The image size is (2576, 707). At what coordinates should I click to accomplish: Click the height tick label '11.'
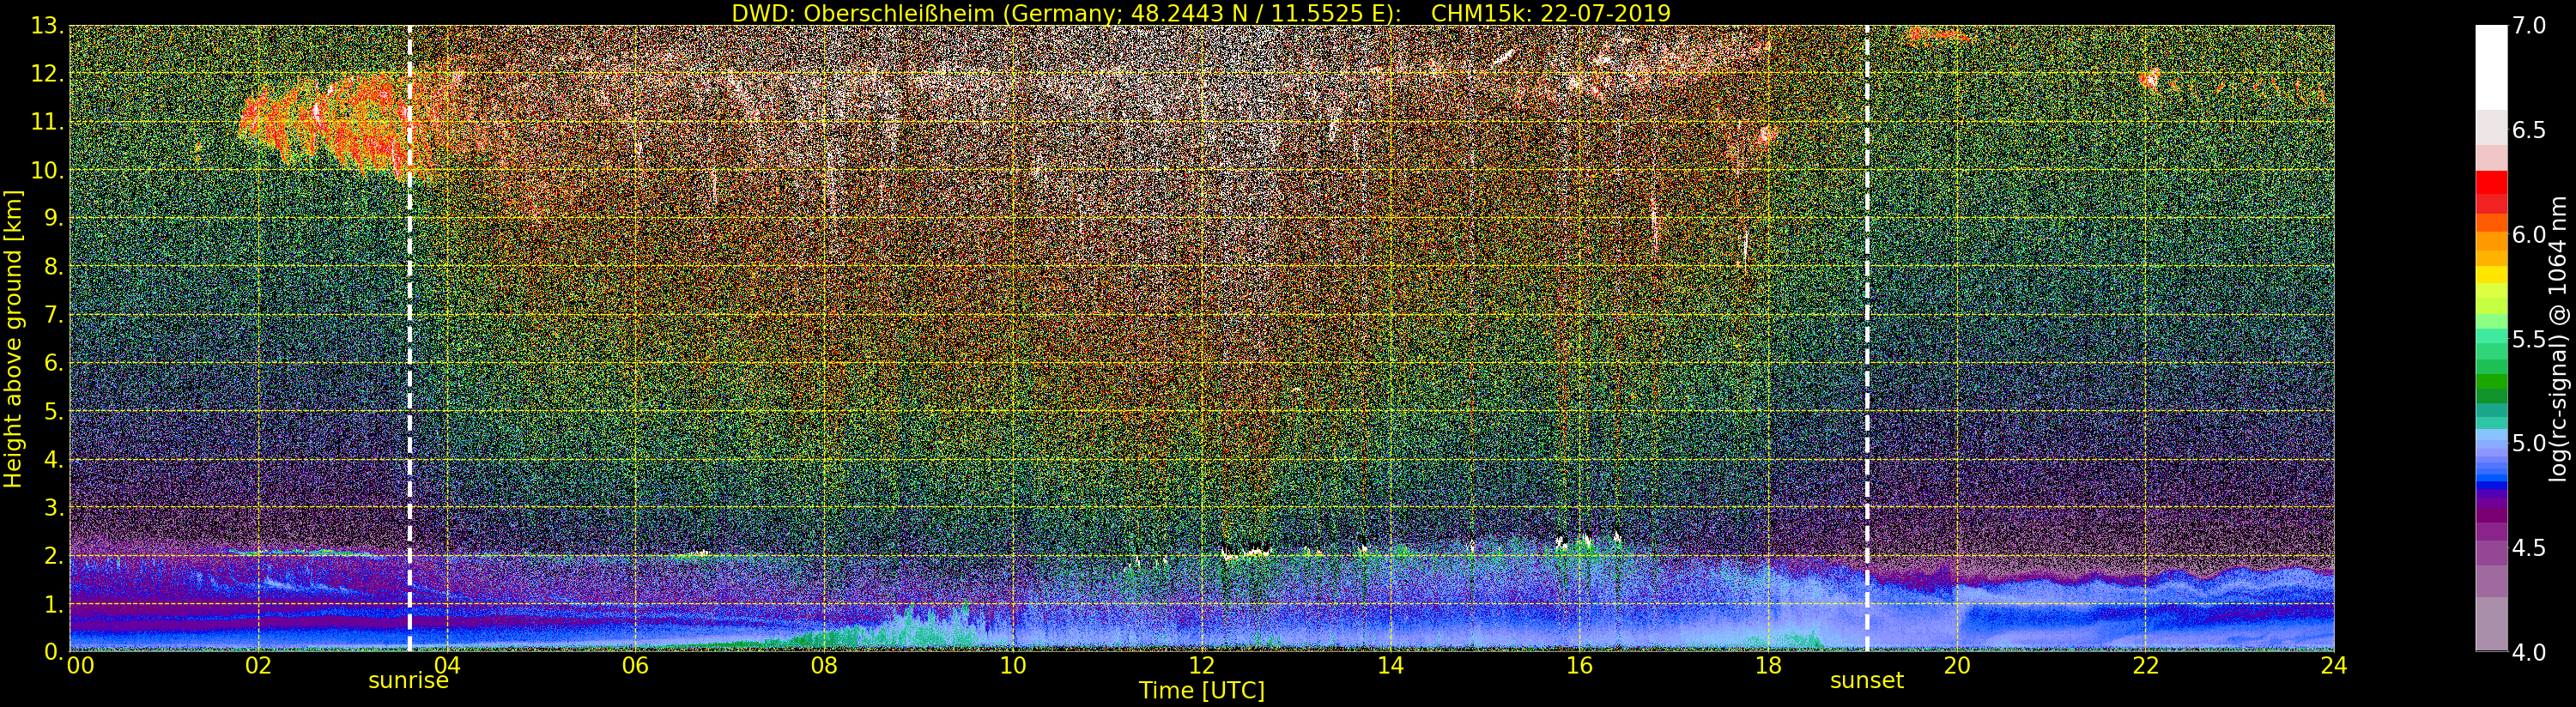pyautogui.click(x=47, y=122)
